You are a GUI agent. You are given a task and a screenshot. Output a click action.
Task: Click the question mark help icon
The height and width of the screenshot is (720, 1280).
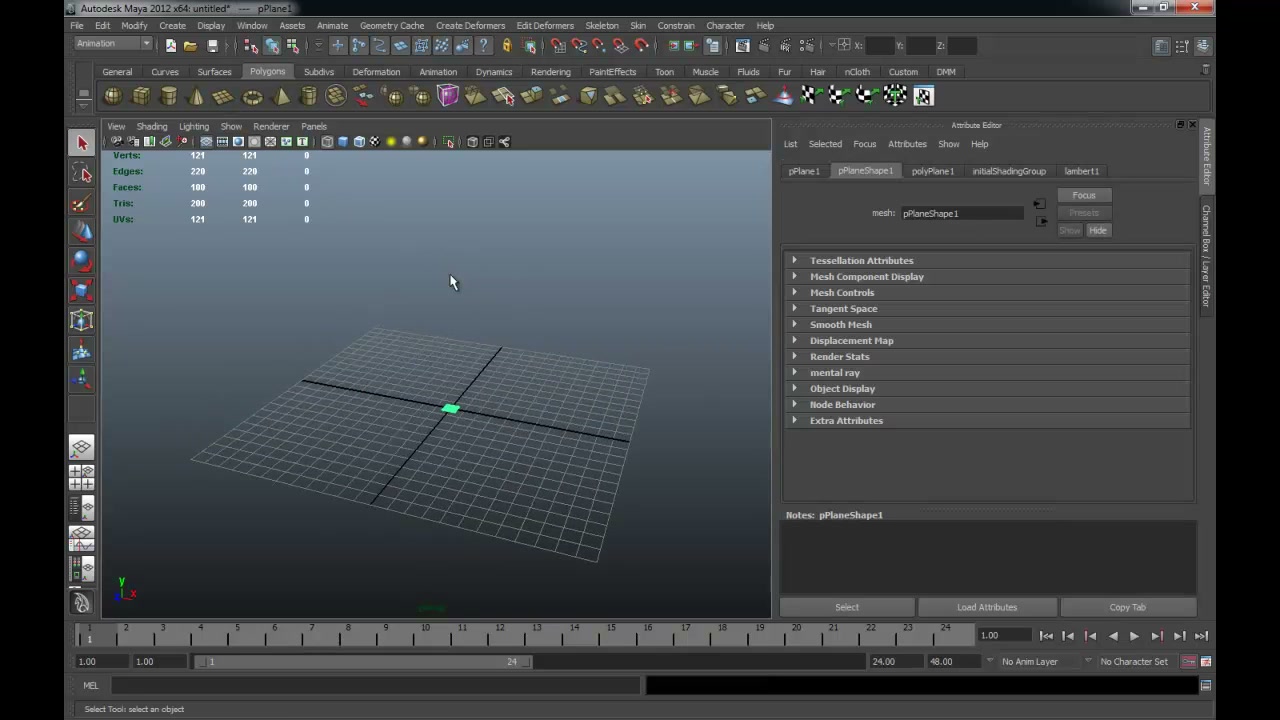point(484,45)
